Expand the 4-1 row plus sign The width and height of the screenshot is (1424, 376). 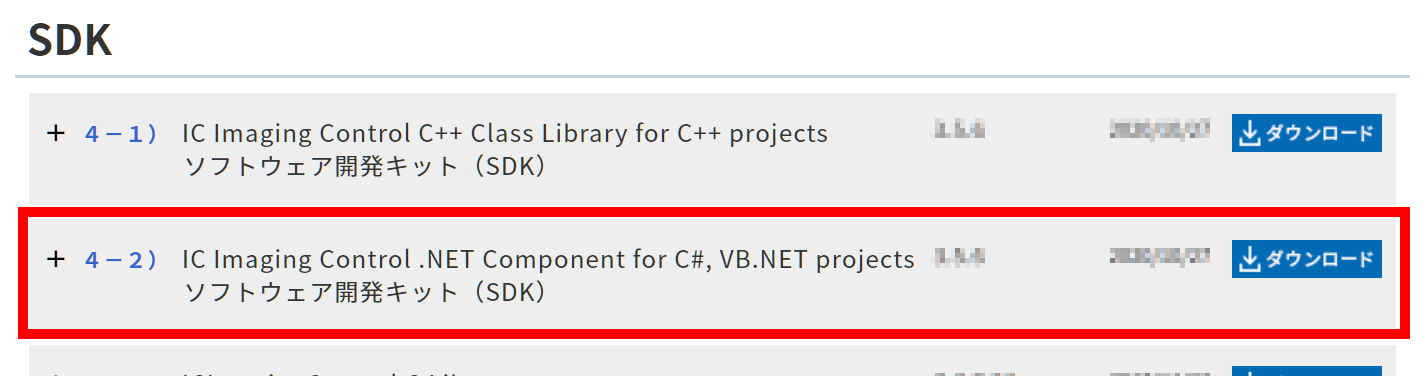(56, 133)
